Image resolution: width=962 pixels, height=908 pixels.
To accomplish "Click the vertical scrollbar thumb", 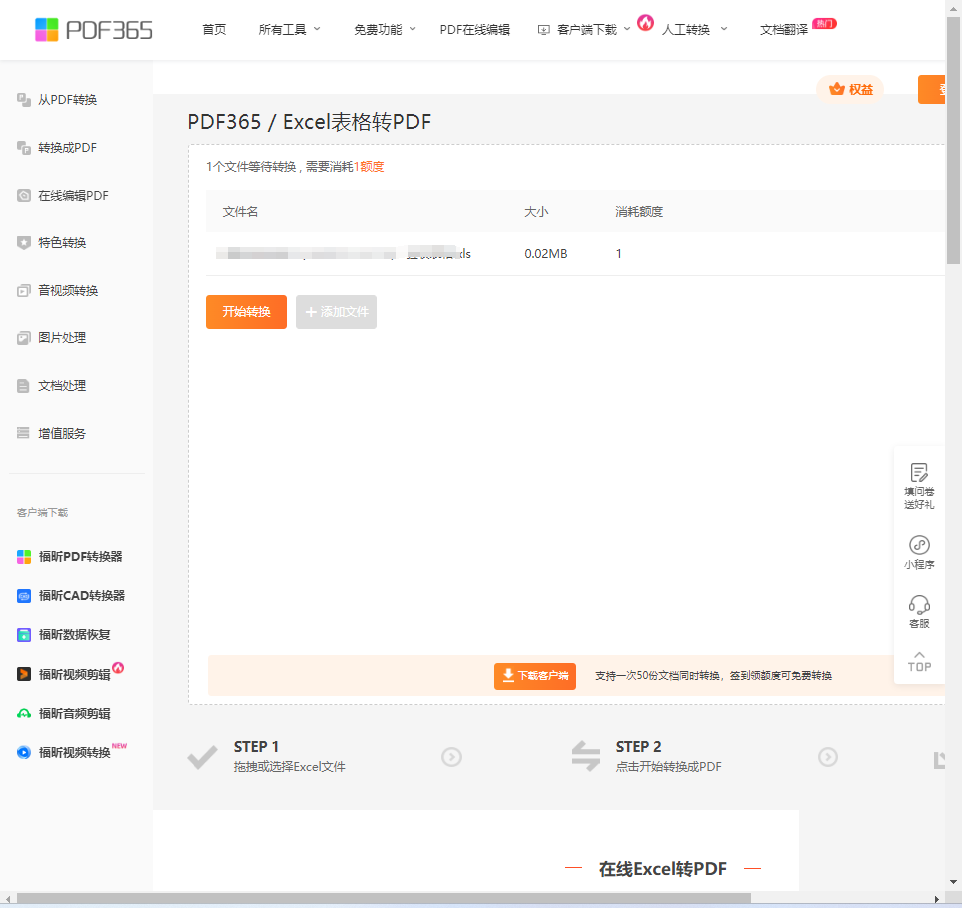I will click(953, 140).
